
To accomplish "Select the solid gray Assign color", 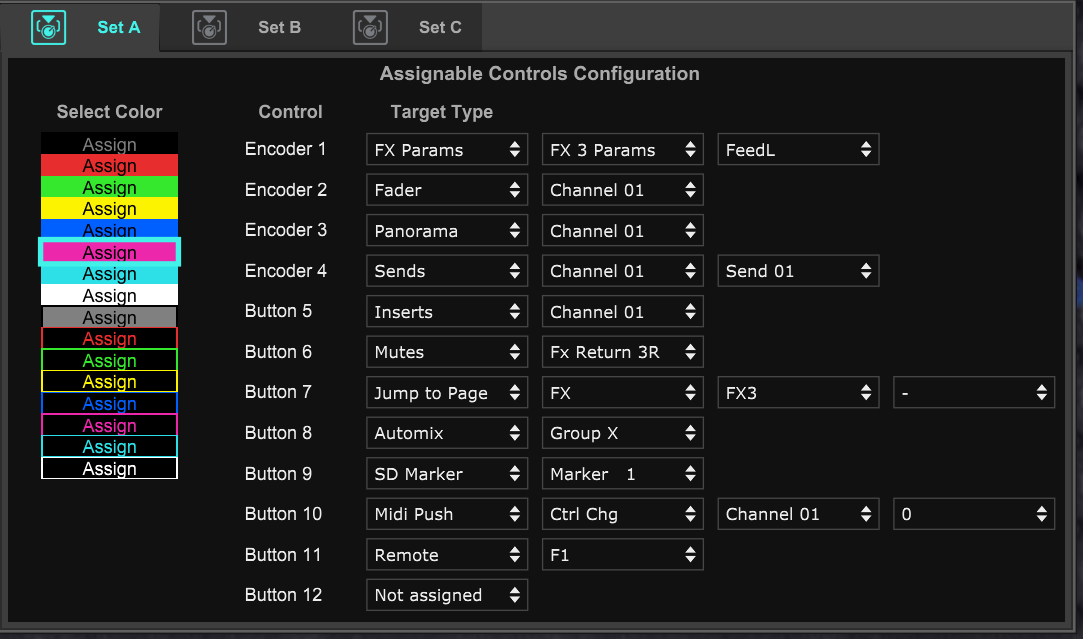I will tap(109, 317).
